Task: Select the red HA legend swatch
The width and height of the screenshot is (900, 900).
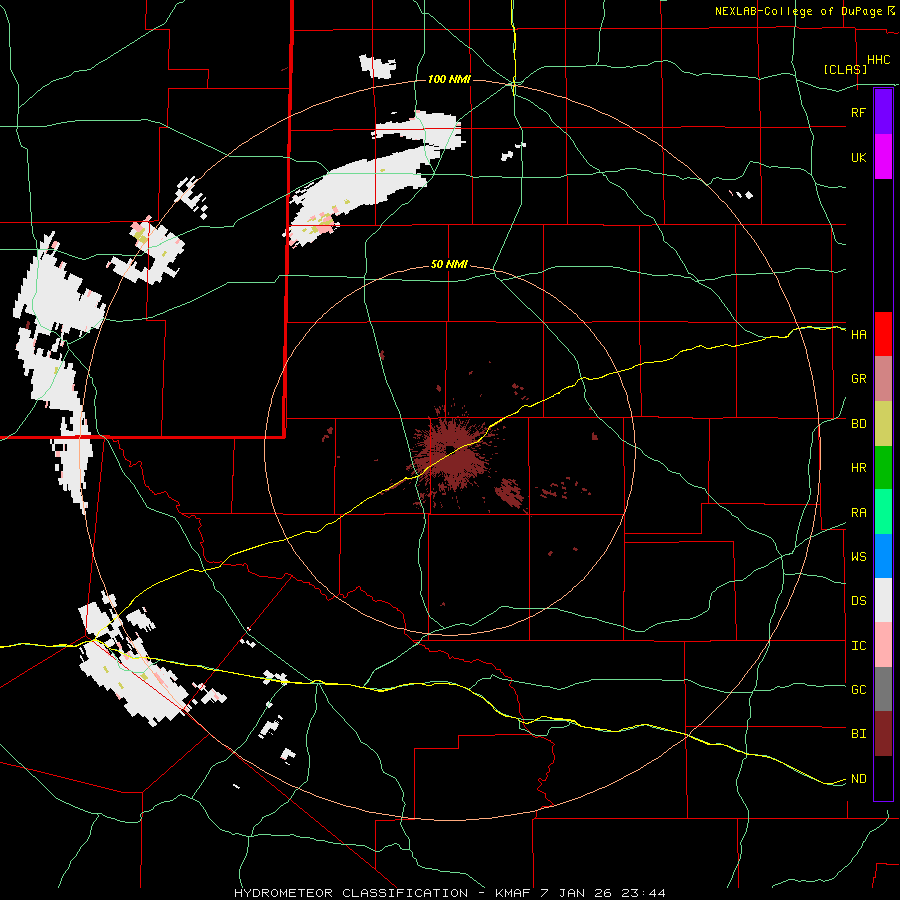Action: click(x=883, y=334)
